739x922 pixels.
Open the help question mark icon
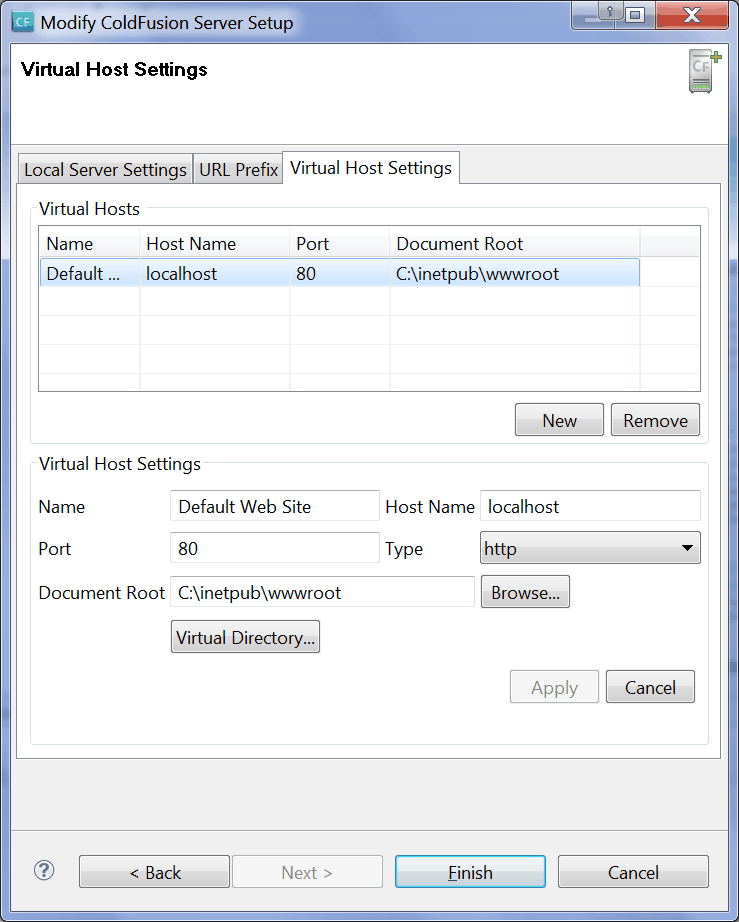[x=44, y=871]
